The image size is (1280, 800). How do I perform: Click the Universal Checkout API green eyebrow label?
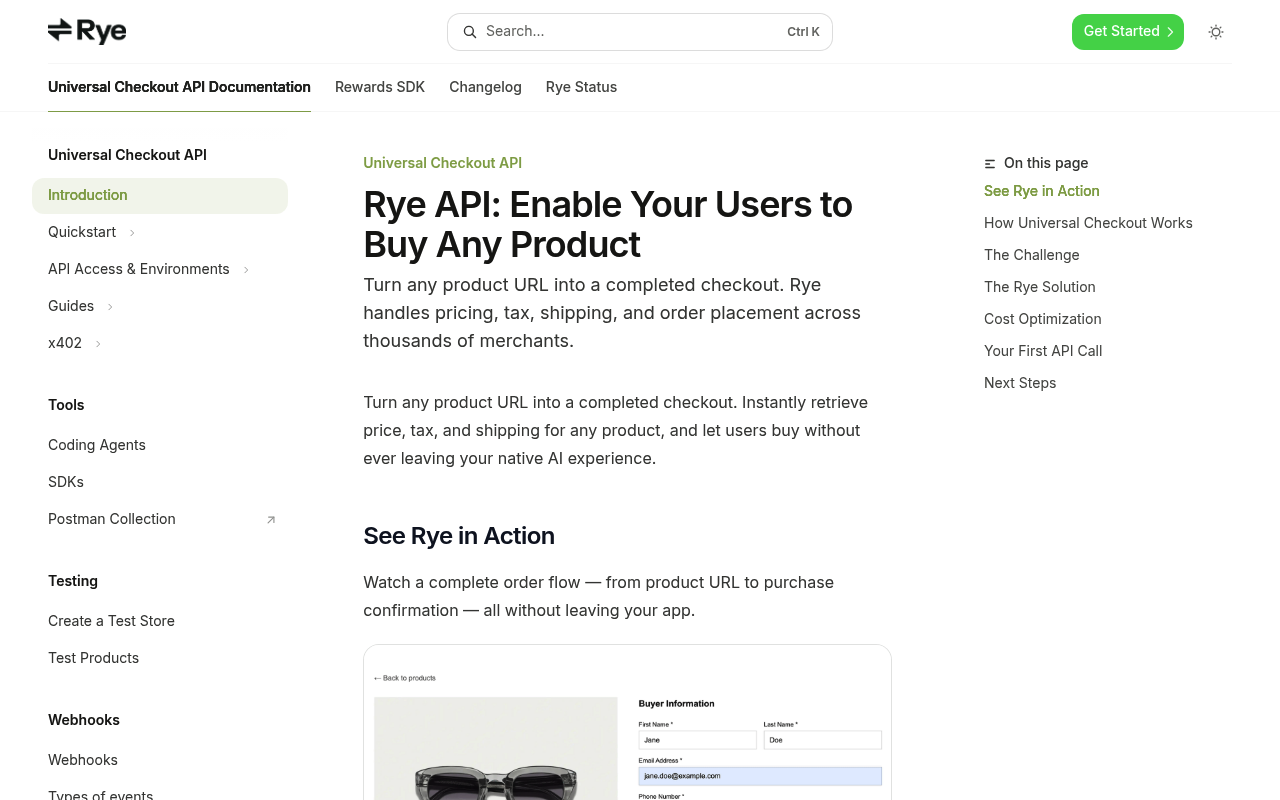pos(442,163)
